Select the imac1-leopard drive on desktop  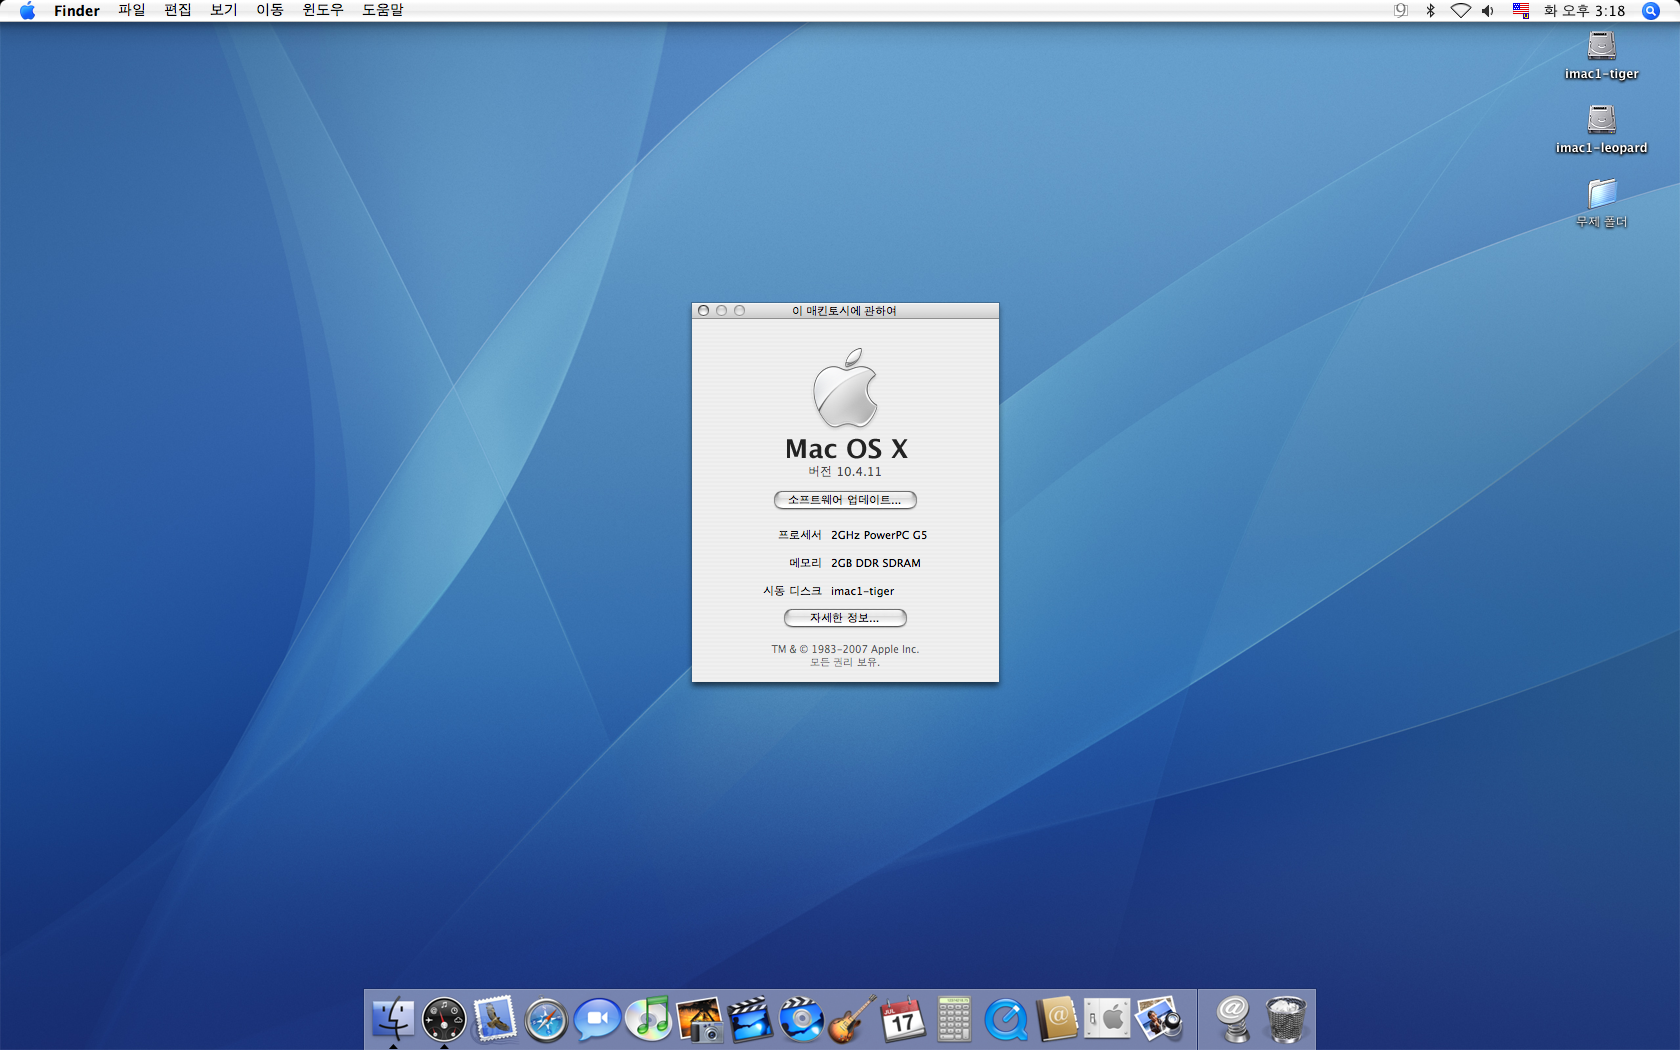tap(1601, 121)
